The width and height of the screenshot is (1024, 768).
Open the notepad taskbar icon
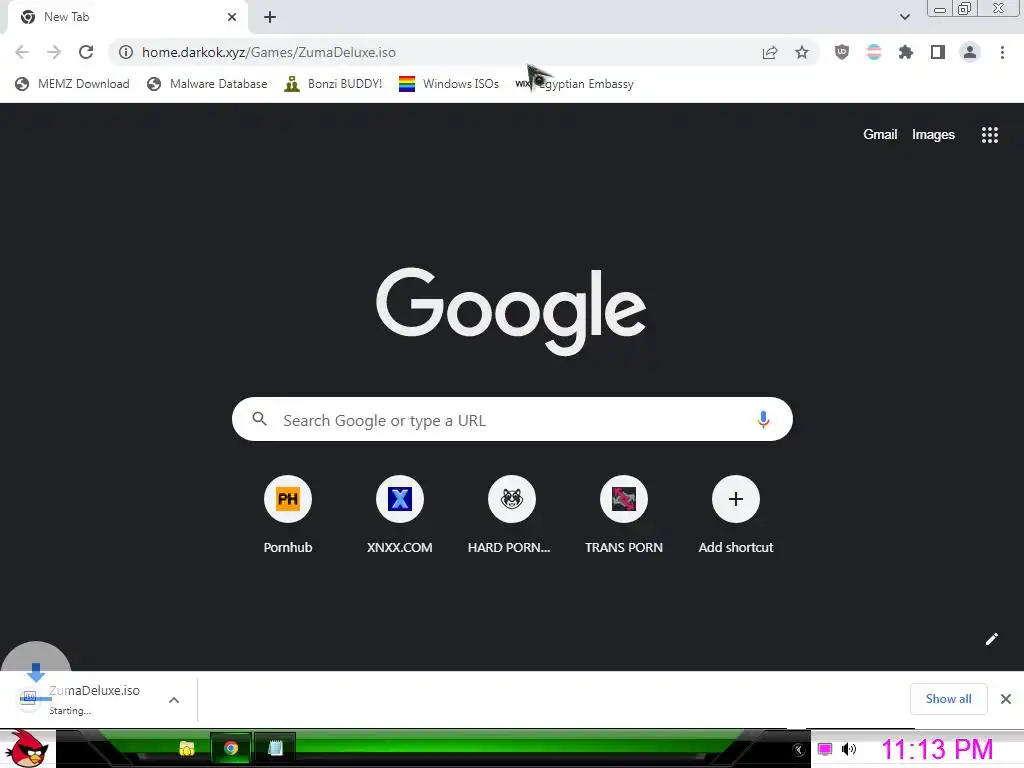click(x=275, y=748)
